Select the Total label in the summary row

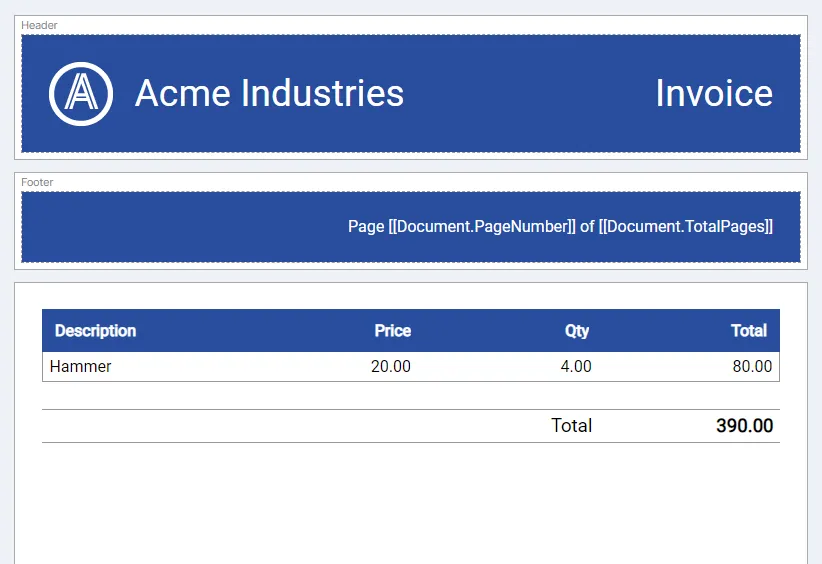pos(571,426)
